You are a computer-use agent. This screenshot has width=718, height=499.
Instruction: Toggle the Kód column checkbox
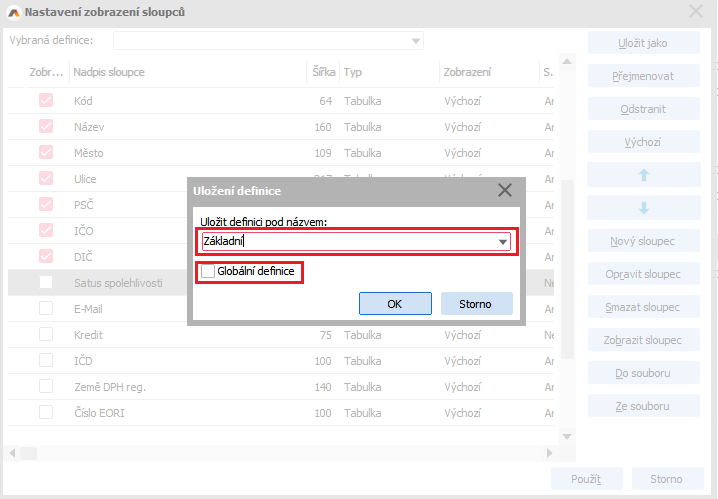(46, 101)
